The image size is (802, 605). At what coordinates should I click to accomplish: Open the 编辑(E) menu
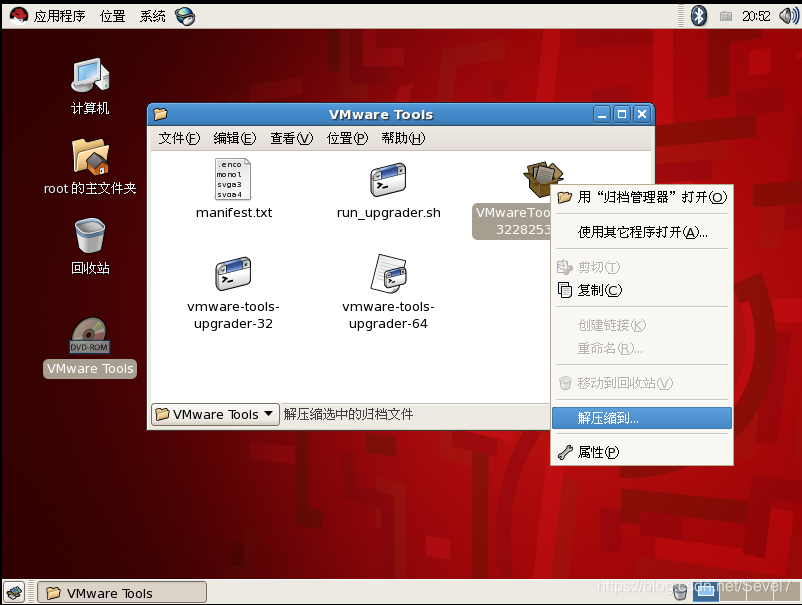(x=235, y=138)
